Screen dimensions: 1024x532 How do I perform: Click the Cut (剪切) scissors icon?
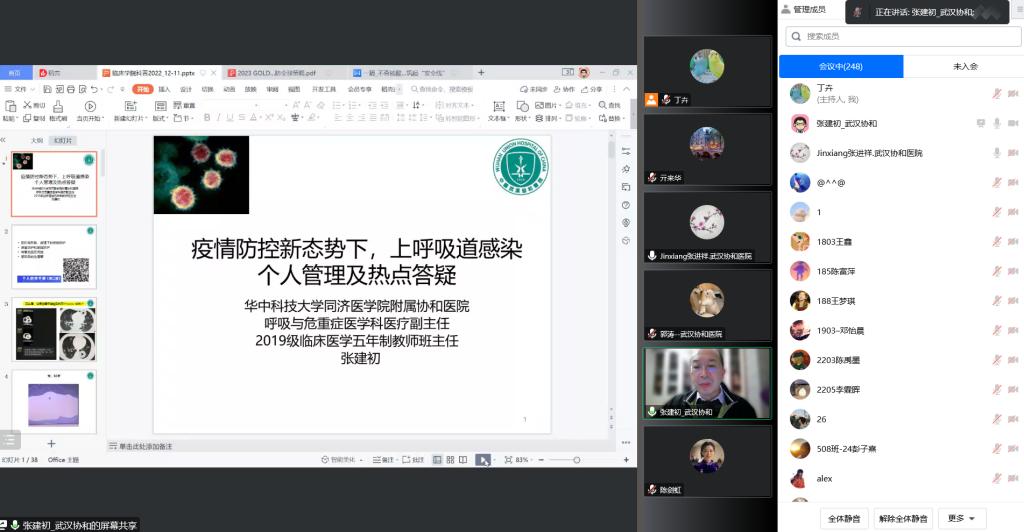click(27, 104)
